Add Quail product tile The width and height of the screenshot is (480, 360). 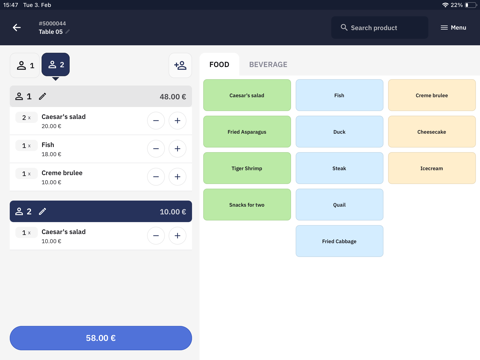tap(339, 205)
